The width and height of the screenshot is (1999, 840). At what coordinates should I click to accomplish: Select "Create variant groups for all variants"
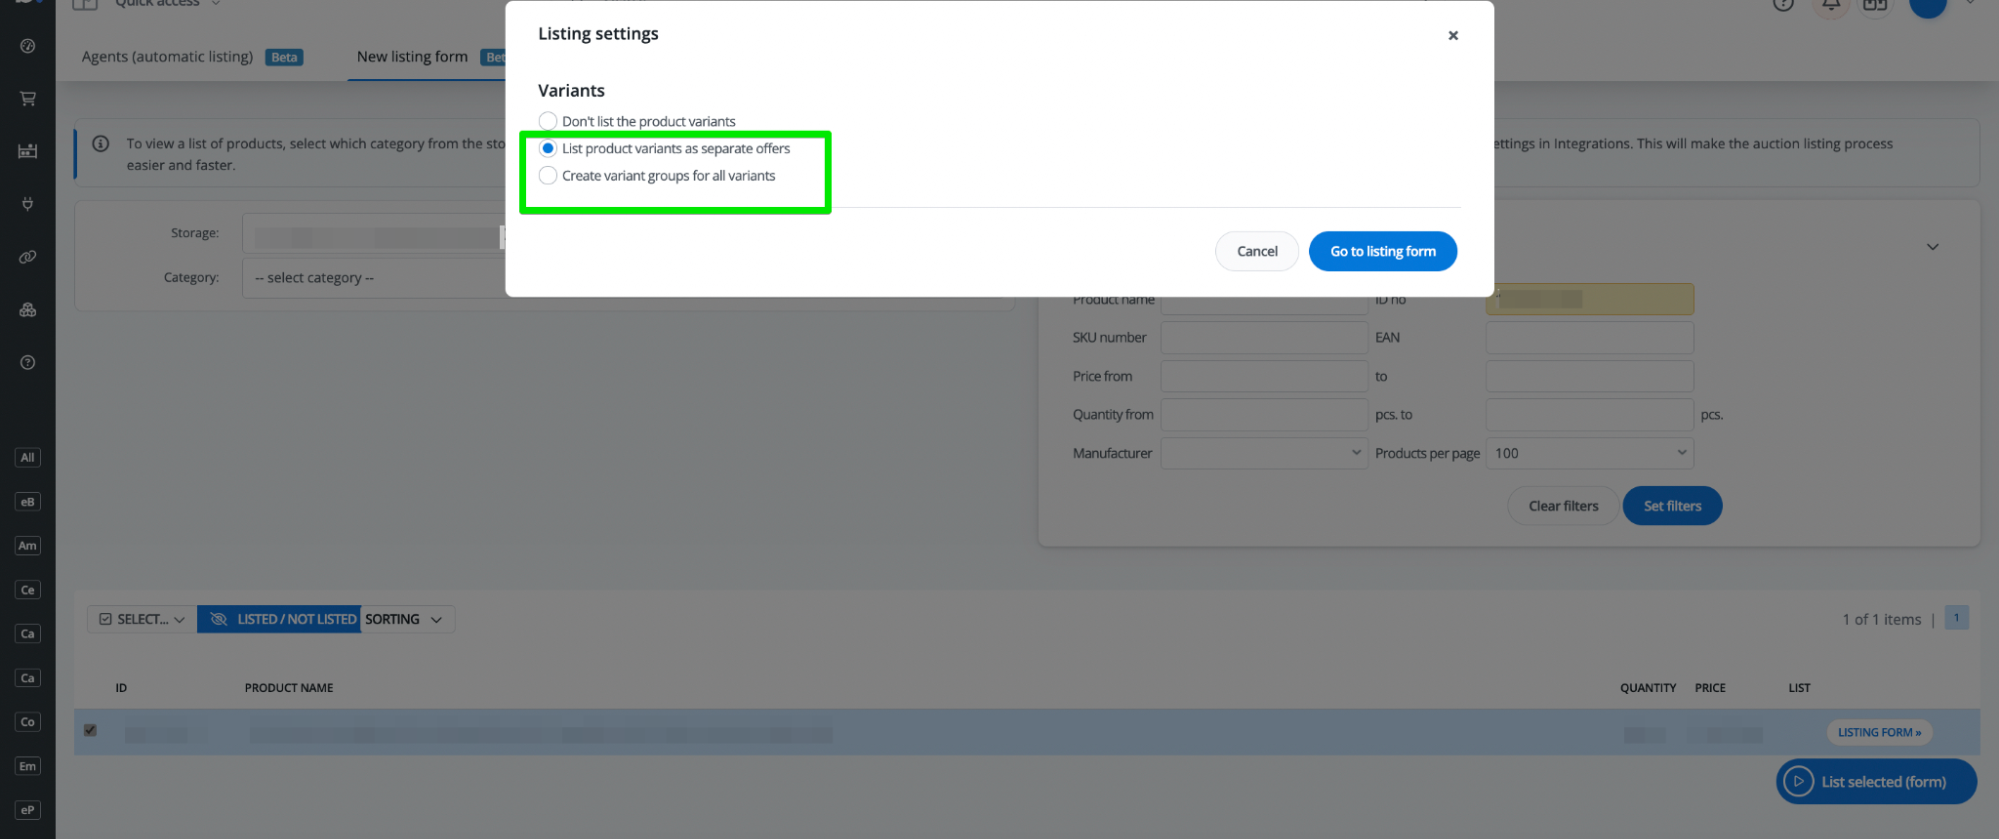[548, 176]
